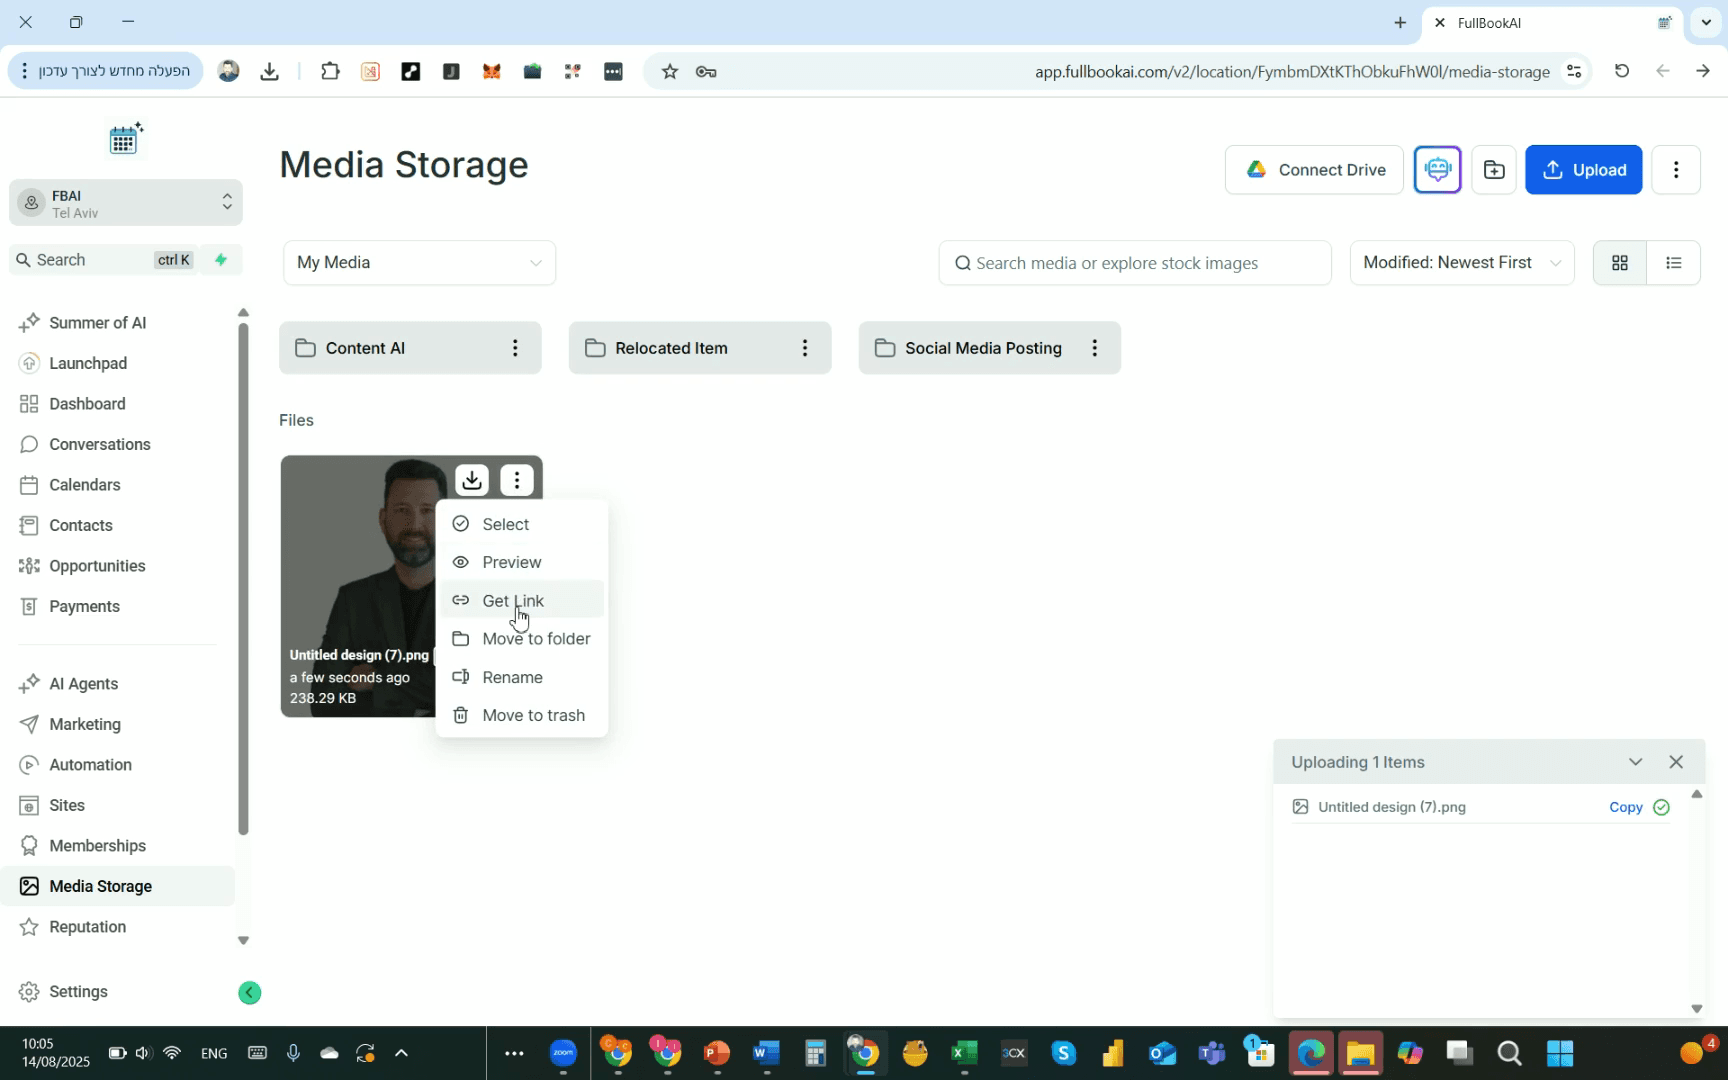Viewport: 1728px width, 1080px height.
Task: Click the sidebar vertical scrollbar
Action: (243, 578)
